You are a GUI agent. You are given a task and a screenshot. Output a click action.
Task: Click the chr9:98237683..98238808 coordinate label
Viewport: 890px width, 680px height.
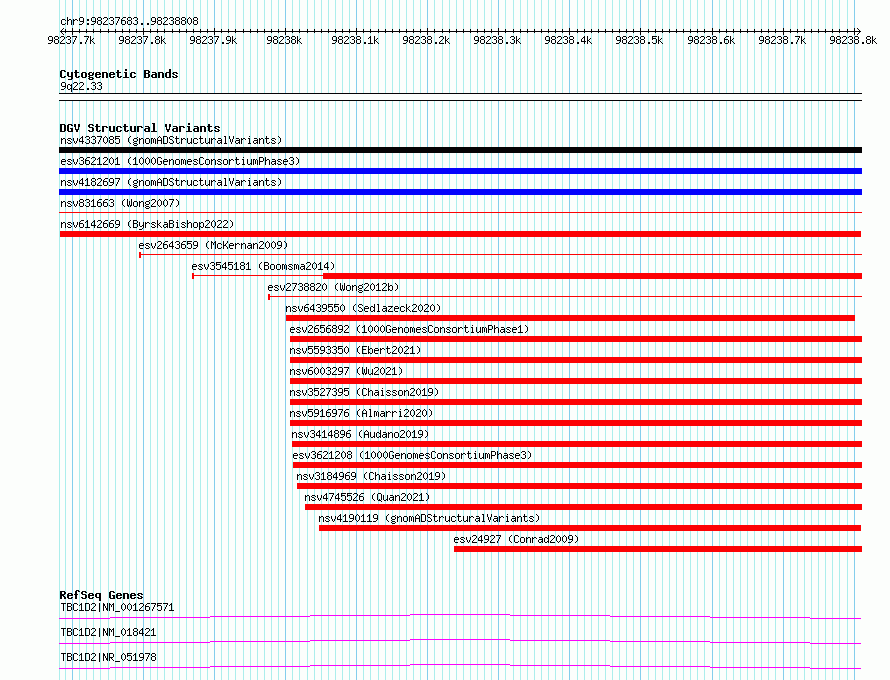pos(129,21)
